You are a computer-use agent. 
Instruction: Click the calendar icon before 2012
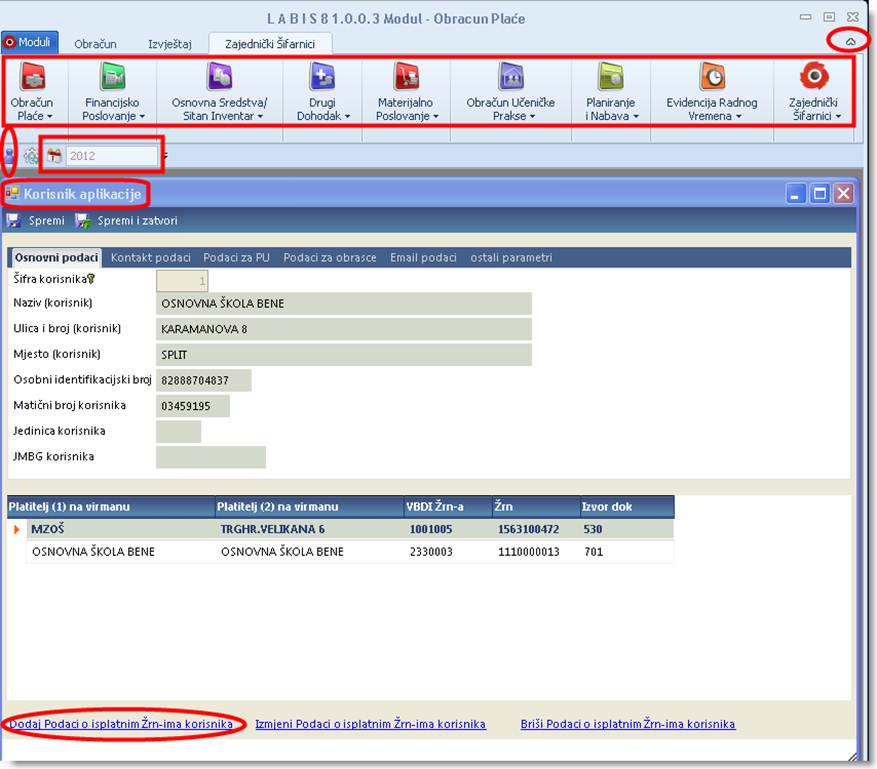[54, 155]
